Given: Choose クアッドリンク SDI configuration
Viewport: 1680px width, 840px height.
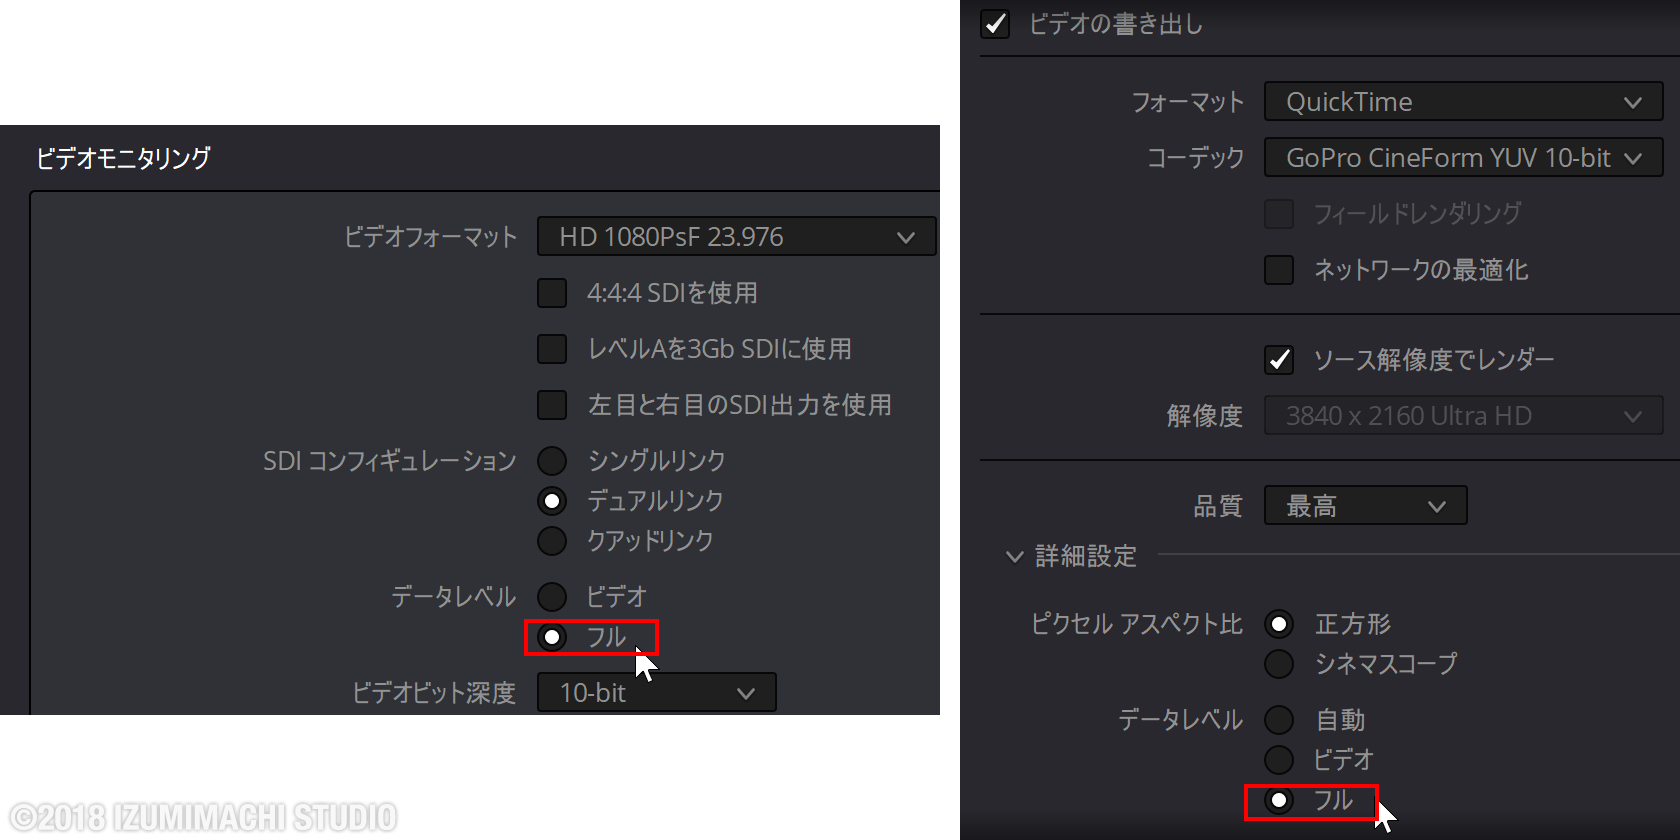Looking at the screenshot, I should coord(552,541).
